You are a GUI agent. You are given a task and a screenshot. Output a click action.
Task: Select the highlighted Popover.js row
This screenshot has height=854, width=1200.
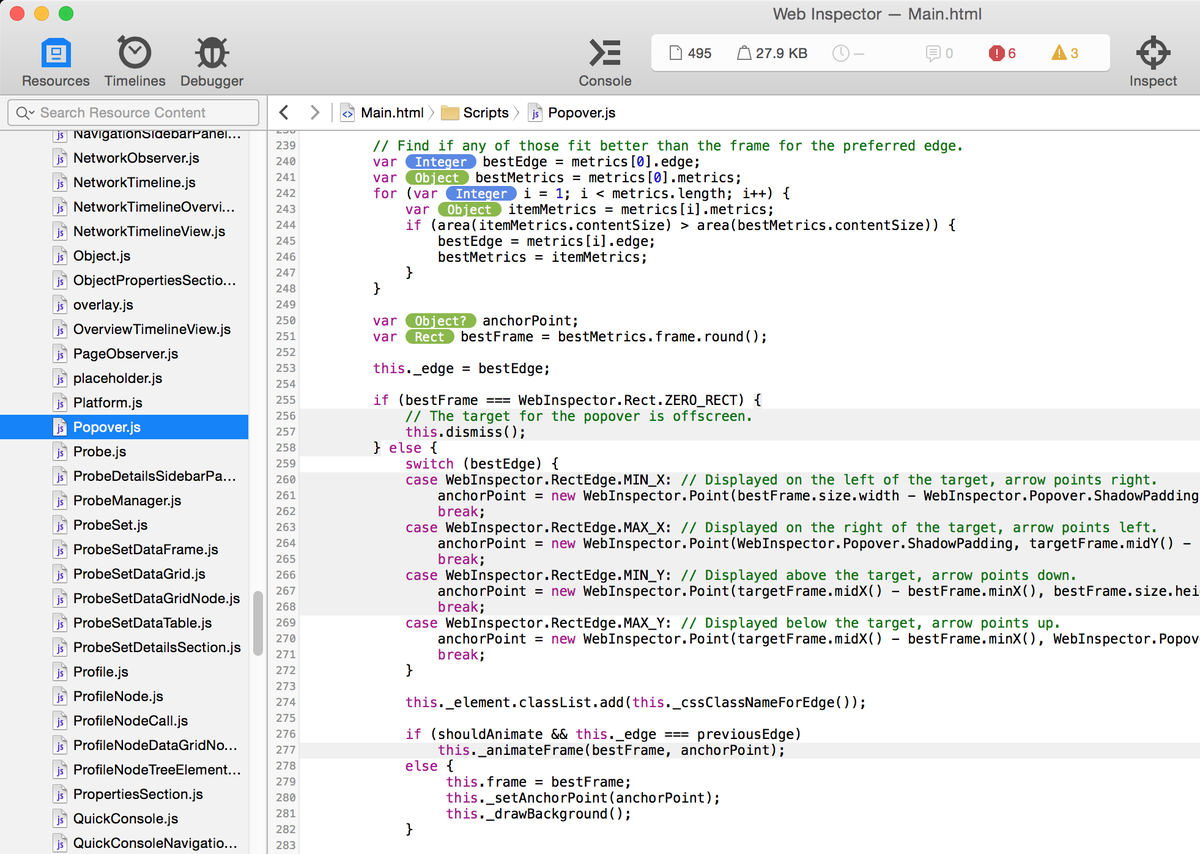click(124, 427)
